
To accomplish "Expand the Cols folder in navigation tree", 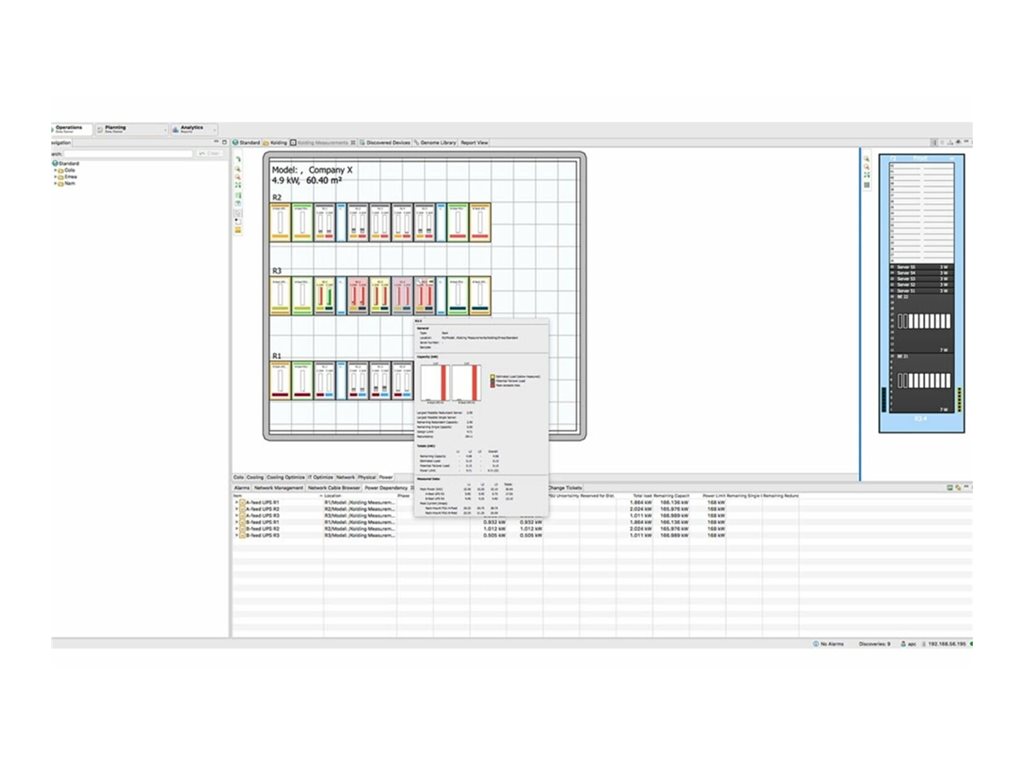I will 55,170.
